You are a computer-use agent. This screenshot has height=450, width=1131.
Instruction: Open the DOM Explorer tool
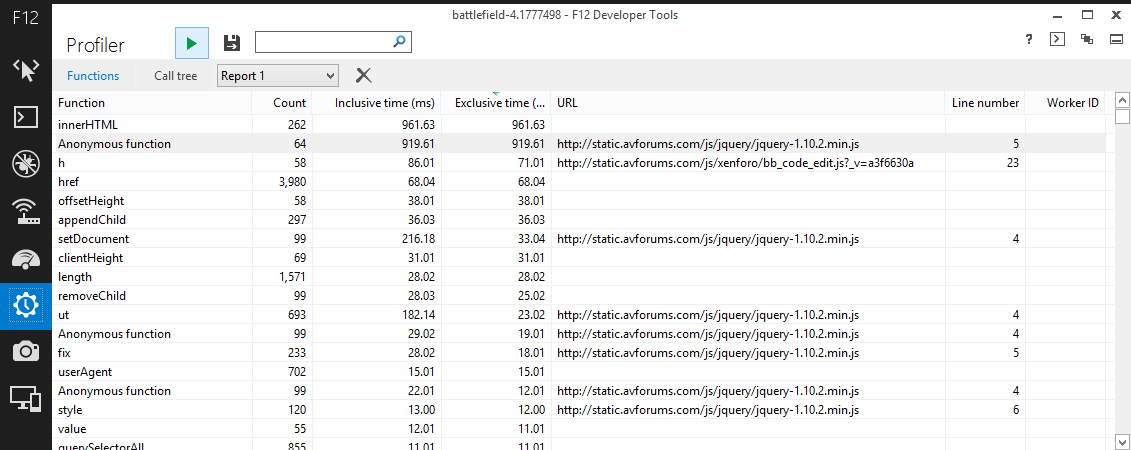tap(24, 70)
